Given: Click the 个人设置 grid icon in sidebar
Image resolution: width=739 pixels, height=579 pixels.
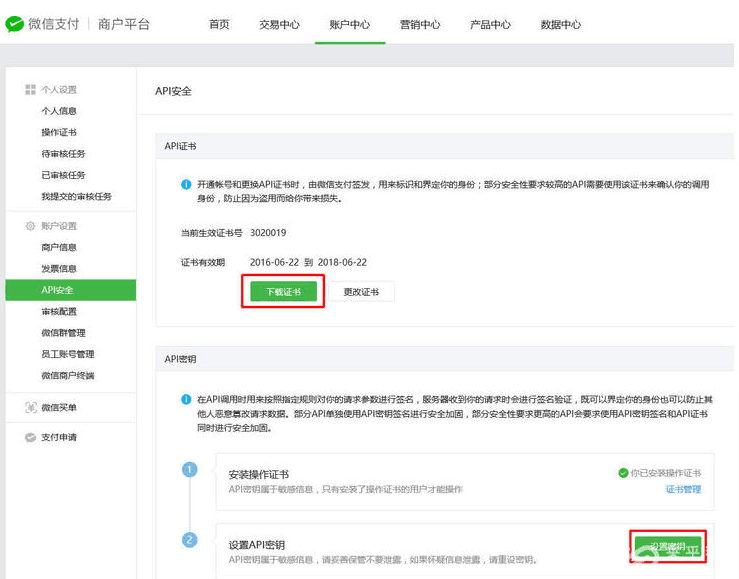Looking at the screenshot, I should (30, 90).
